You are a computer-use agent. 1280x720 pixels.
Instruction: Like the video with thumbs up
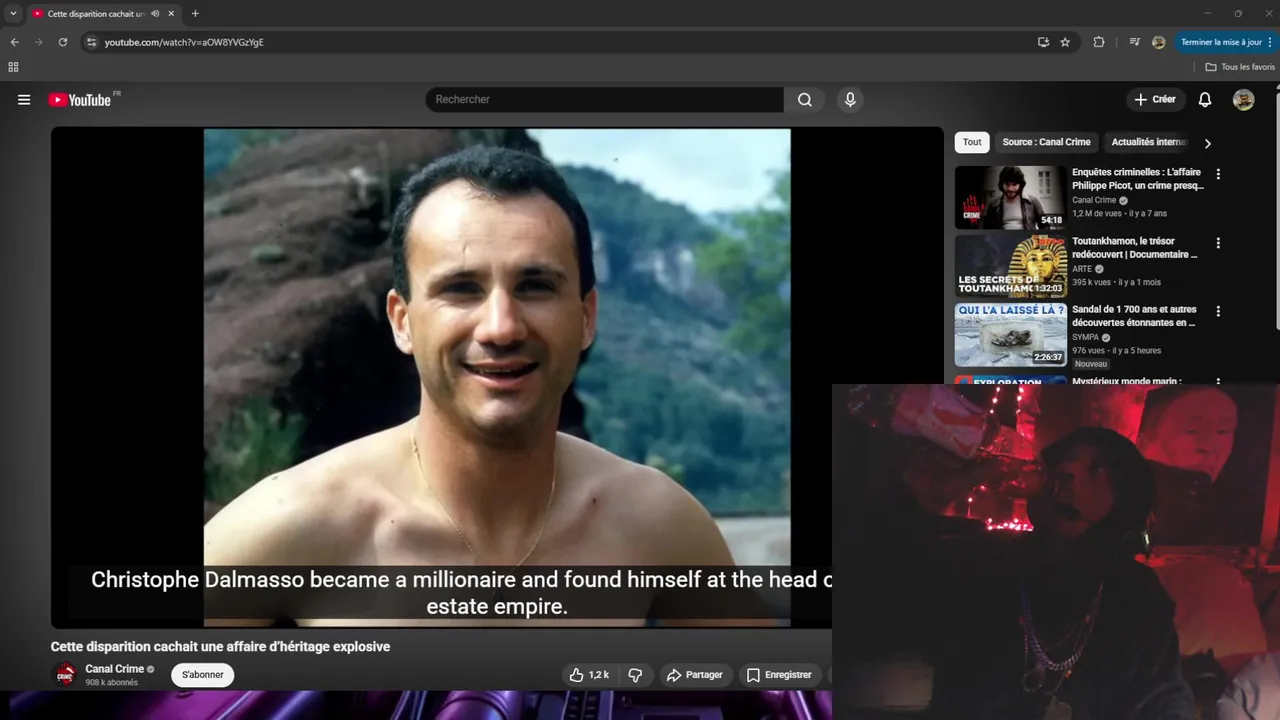click(x=589, y=675)
